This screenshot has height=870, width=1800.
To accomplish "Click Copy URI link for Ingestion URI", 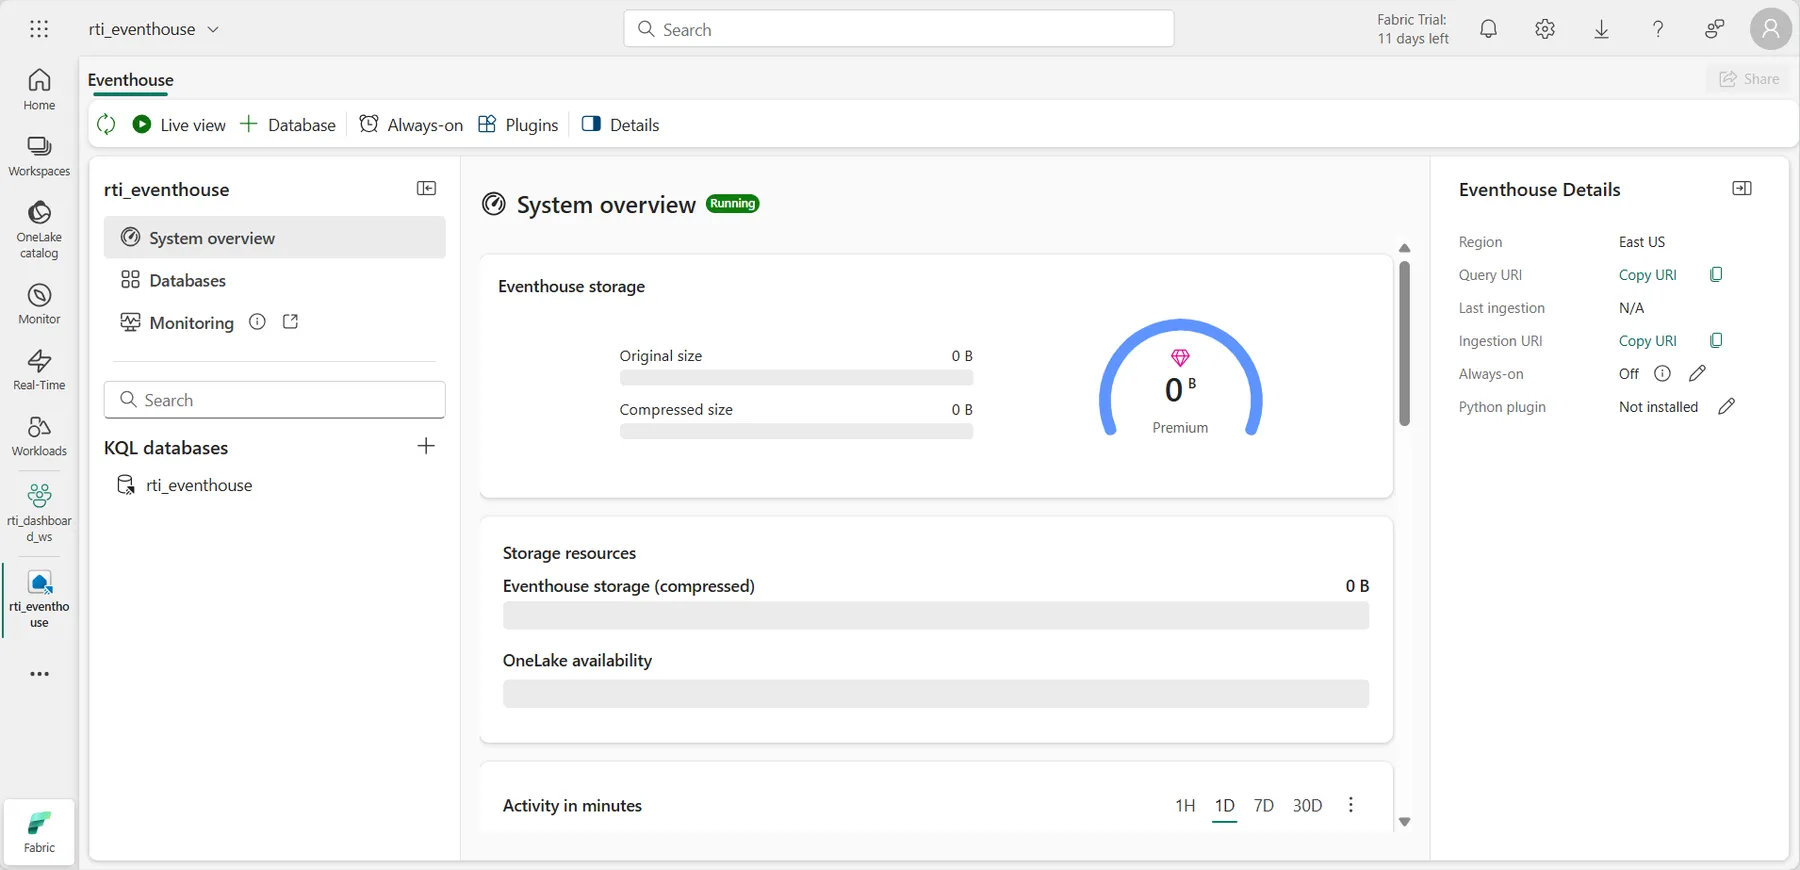I will click(x=1648, y=340).
